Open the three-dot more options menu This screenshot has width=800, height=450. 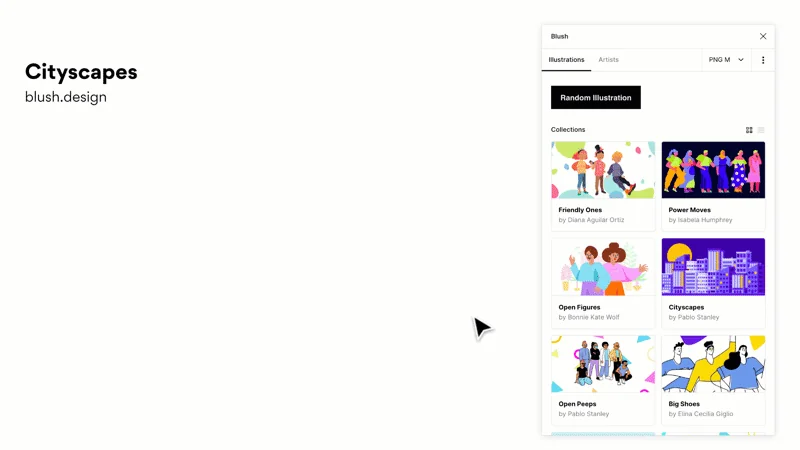coord(763,60)
